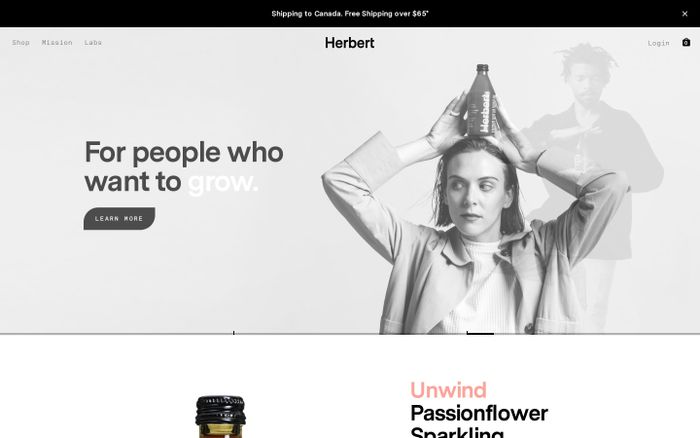Select the middle slide progress segment
The width and height of the screenshot is (700, 438).
pyautogui.click(x=350, y=333)
